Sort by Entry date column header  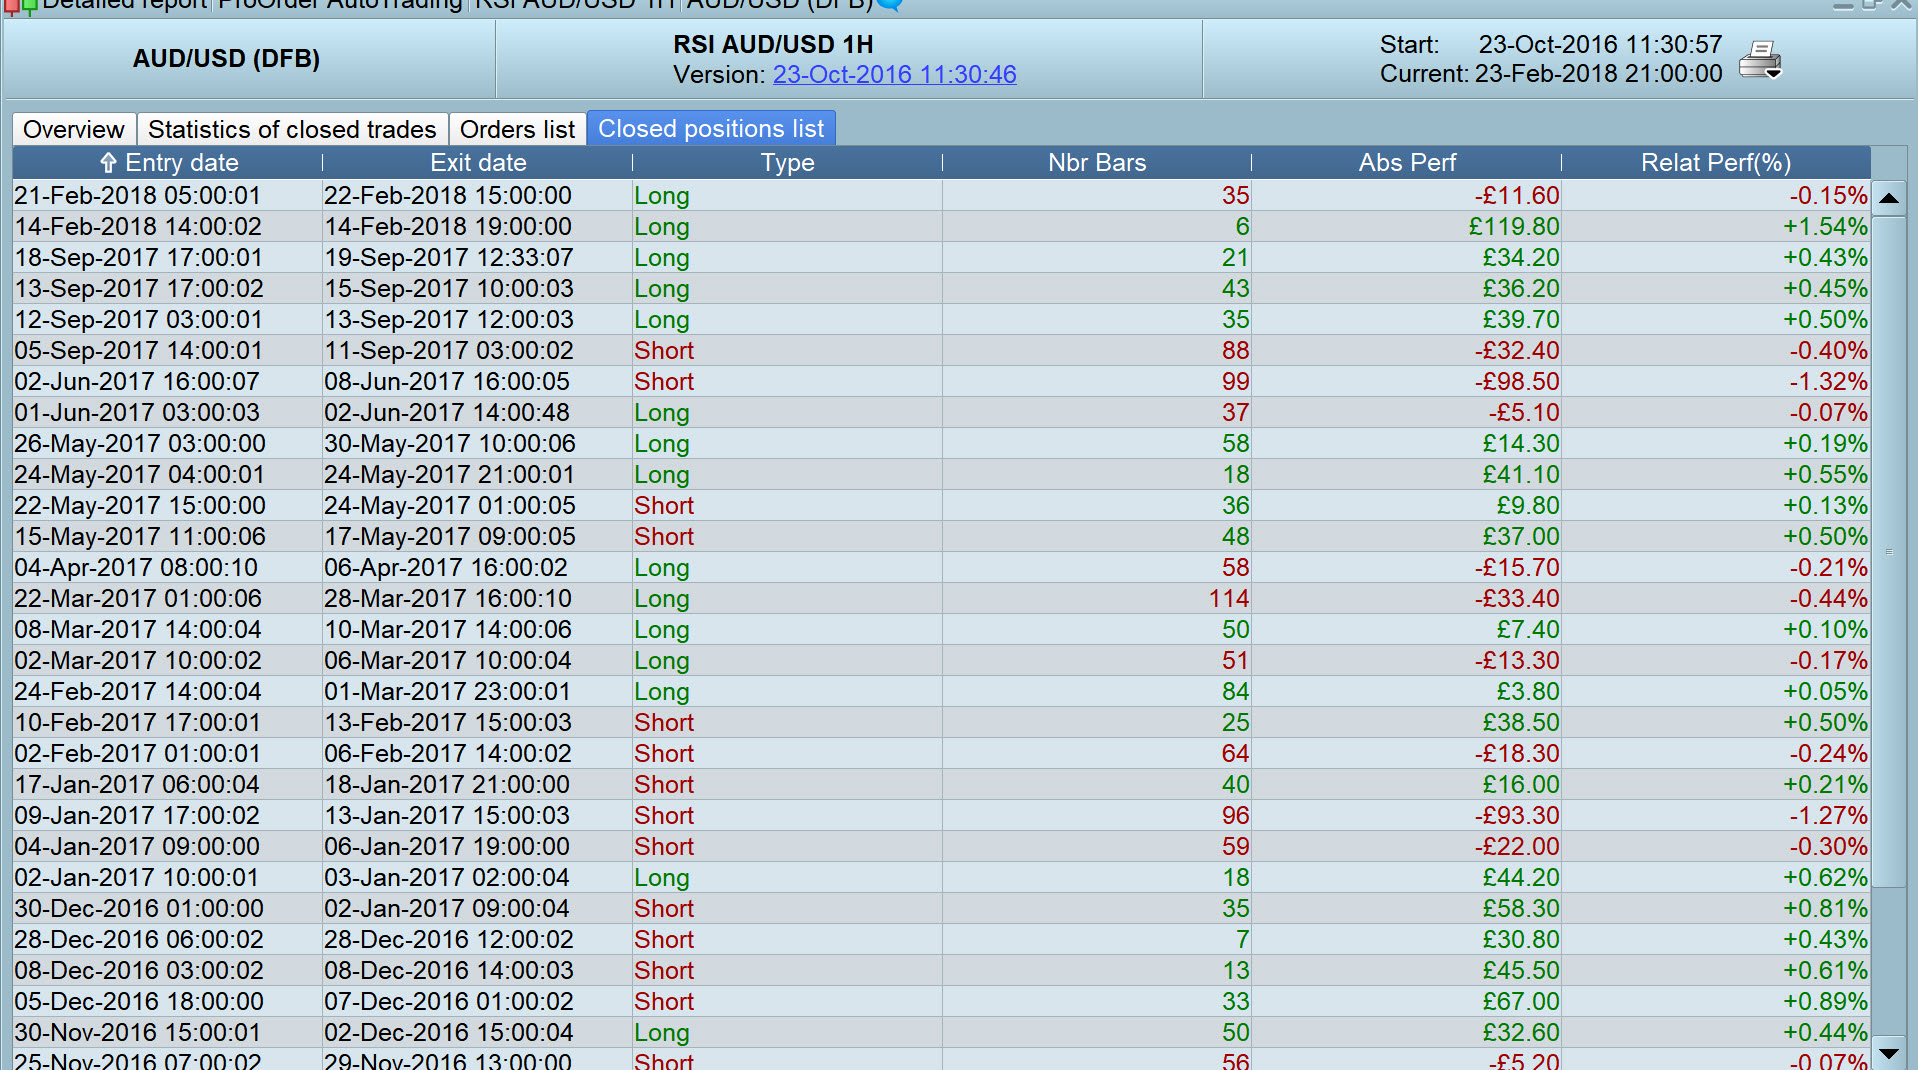pos(168,162)
